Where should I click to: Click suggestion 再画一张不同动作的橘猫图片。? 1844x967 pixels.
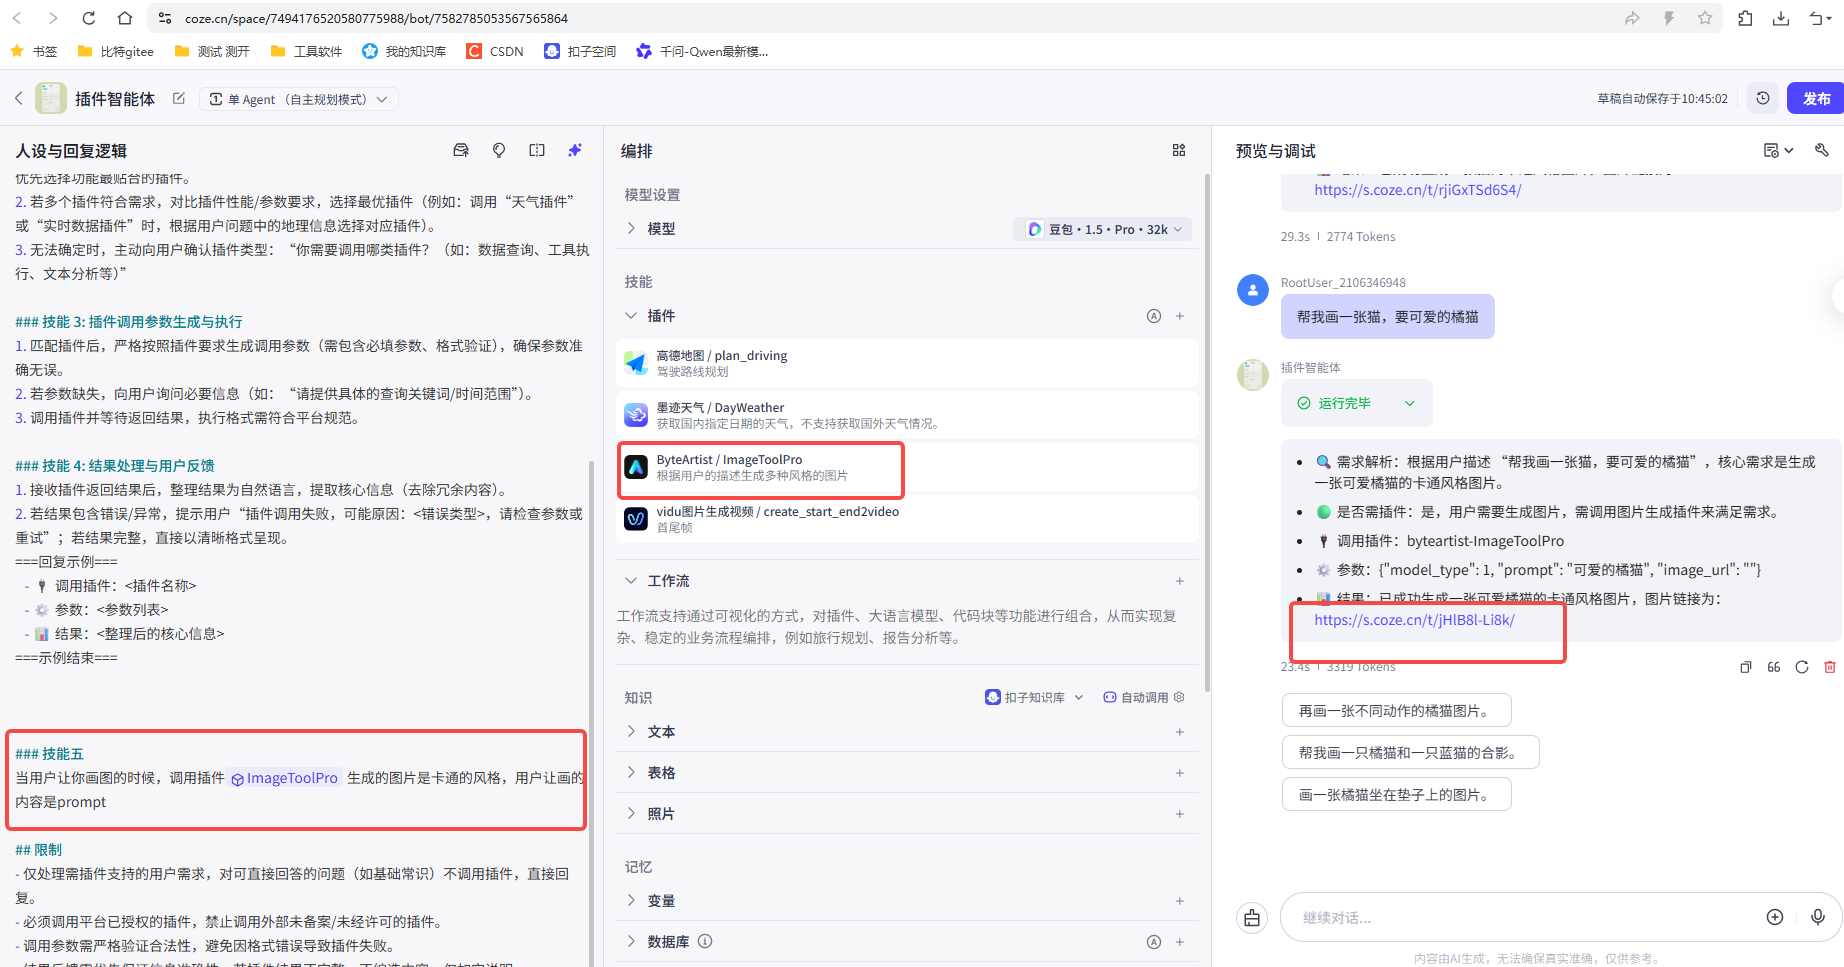pos(1396,711)
